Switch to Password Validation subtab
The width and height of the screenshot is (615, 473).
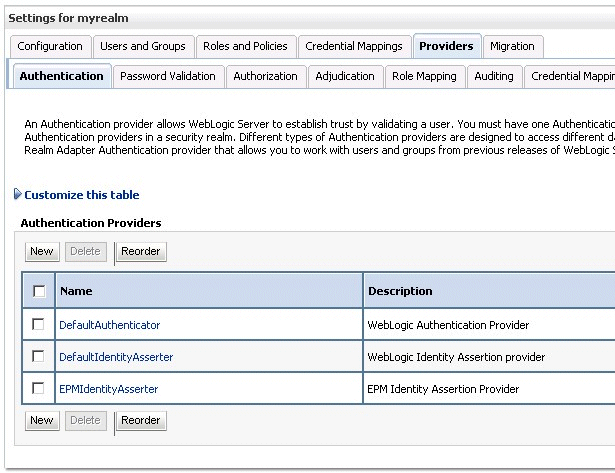167,76
